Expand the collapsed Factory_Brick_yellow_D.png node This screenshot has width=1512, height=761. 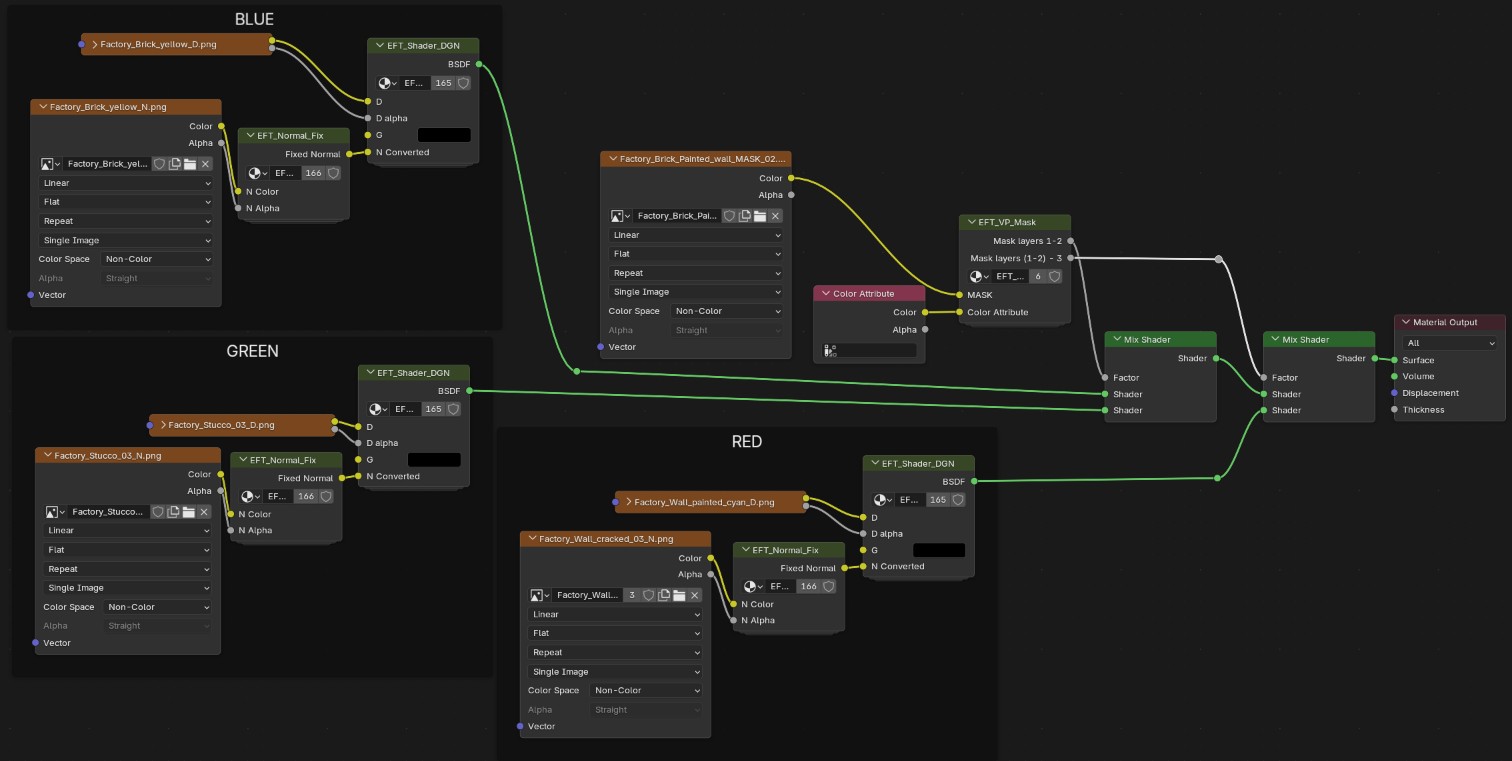pos(94,45)
